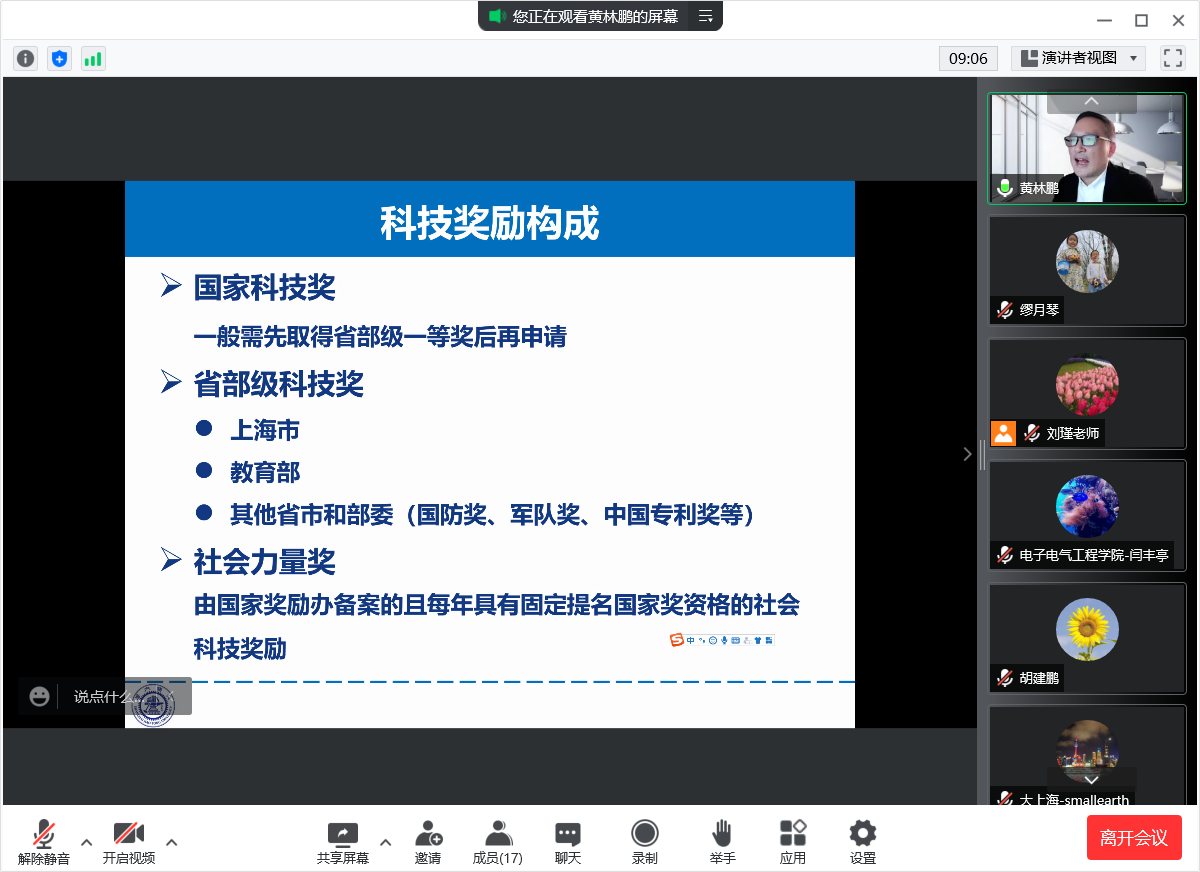The height and width of the screenshot is (872, 1200).
Task: Click 共享屏幕 to share screen
Action: pyautogui.click(x=343, y=842)
